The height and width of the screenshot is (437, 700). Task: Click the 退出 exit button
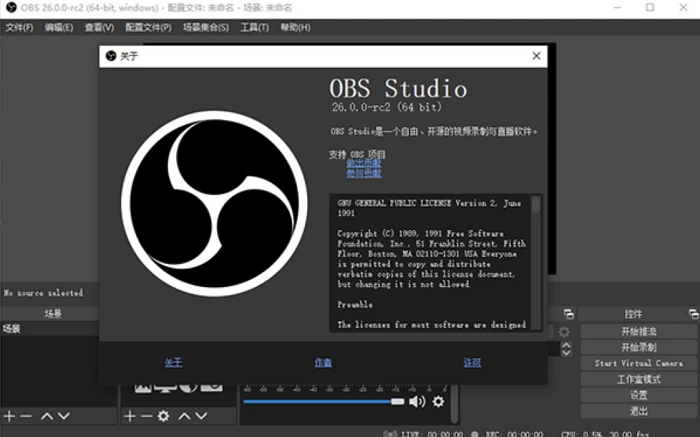[638, 411]
